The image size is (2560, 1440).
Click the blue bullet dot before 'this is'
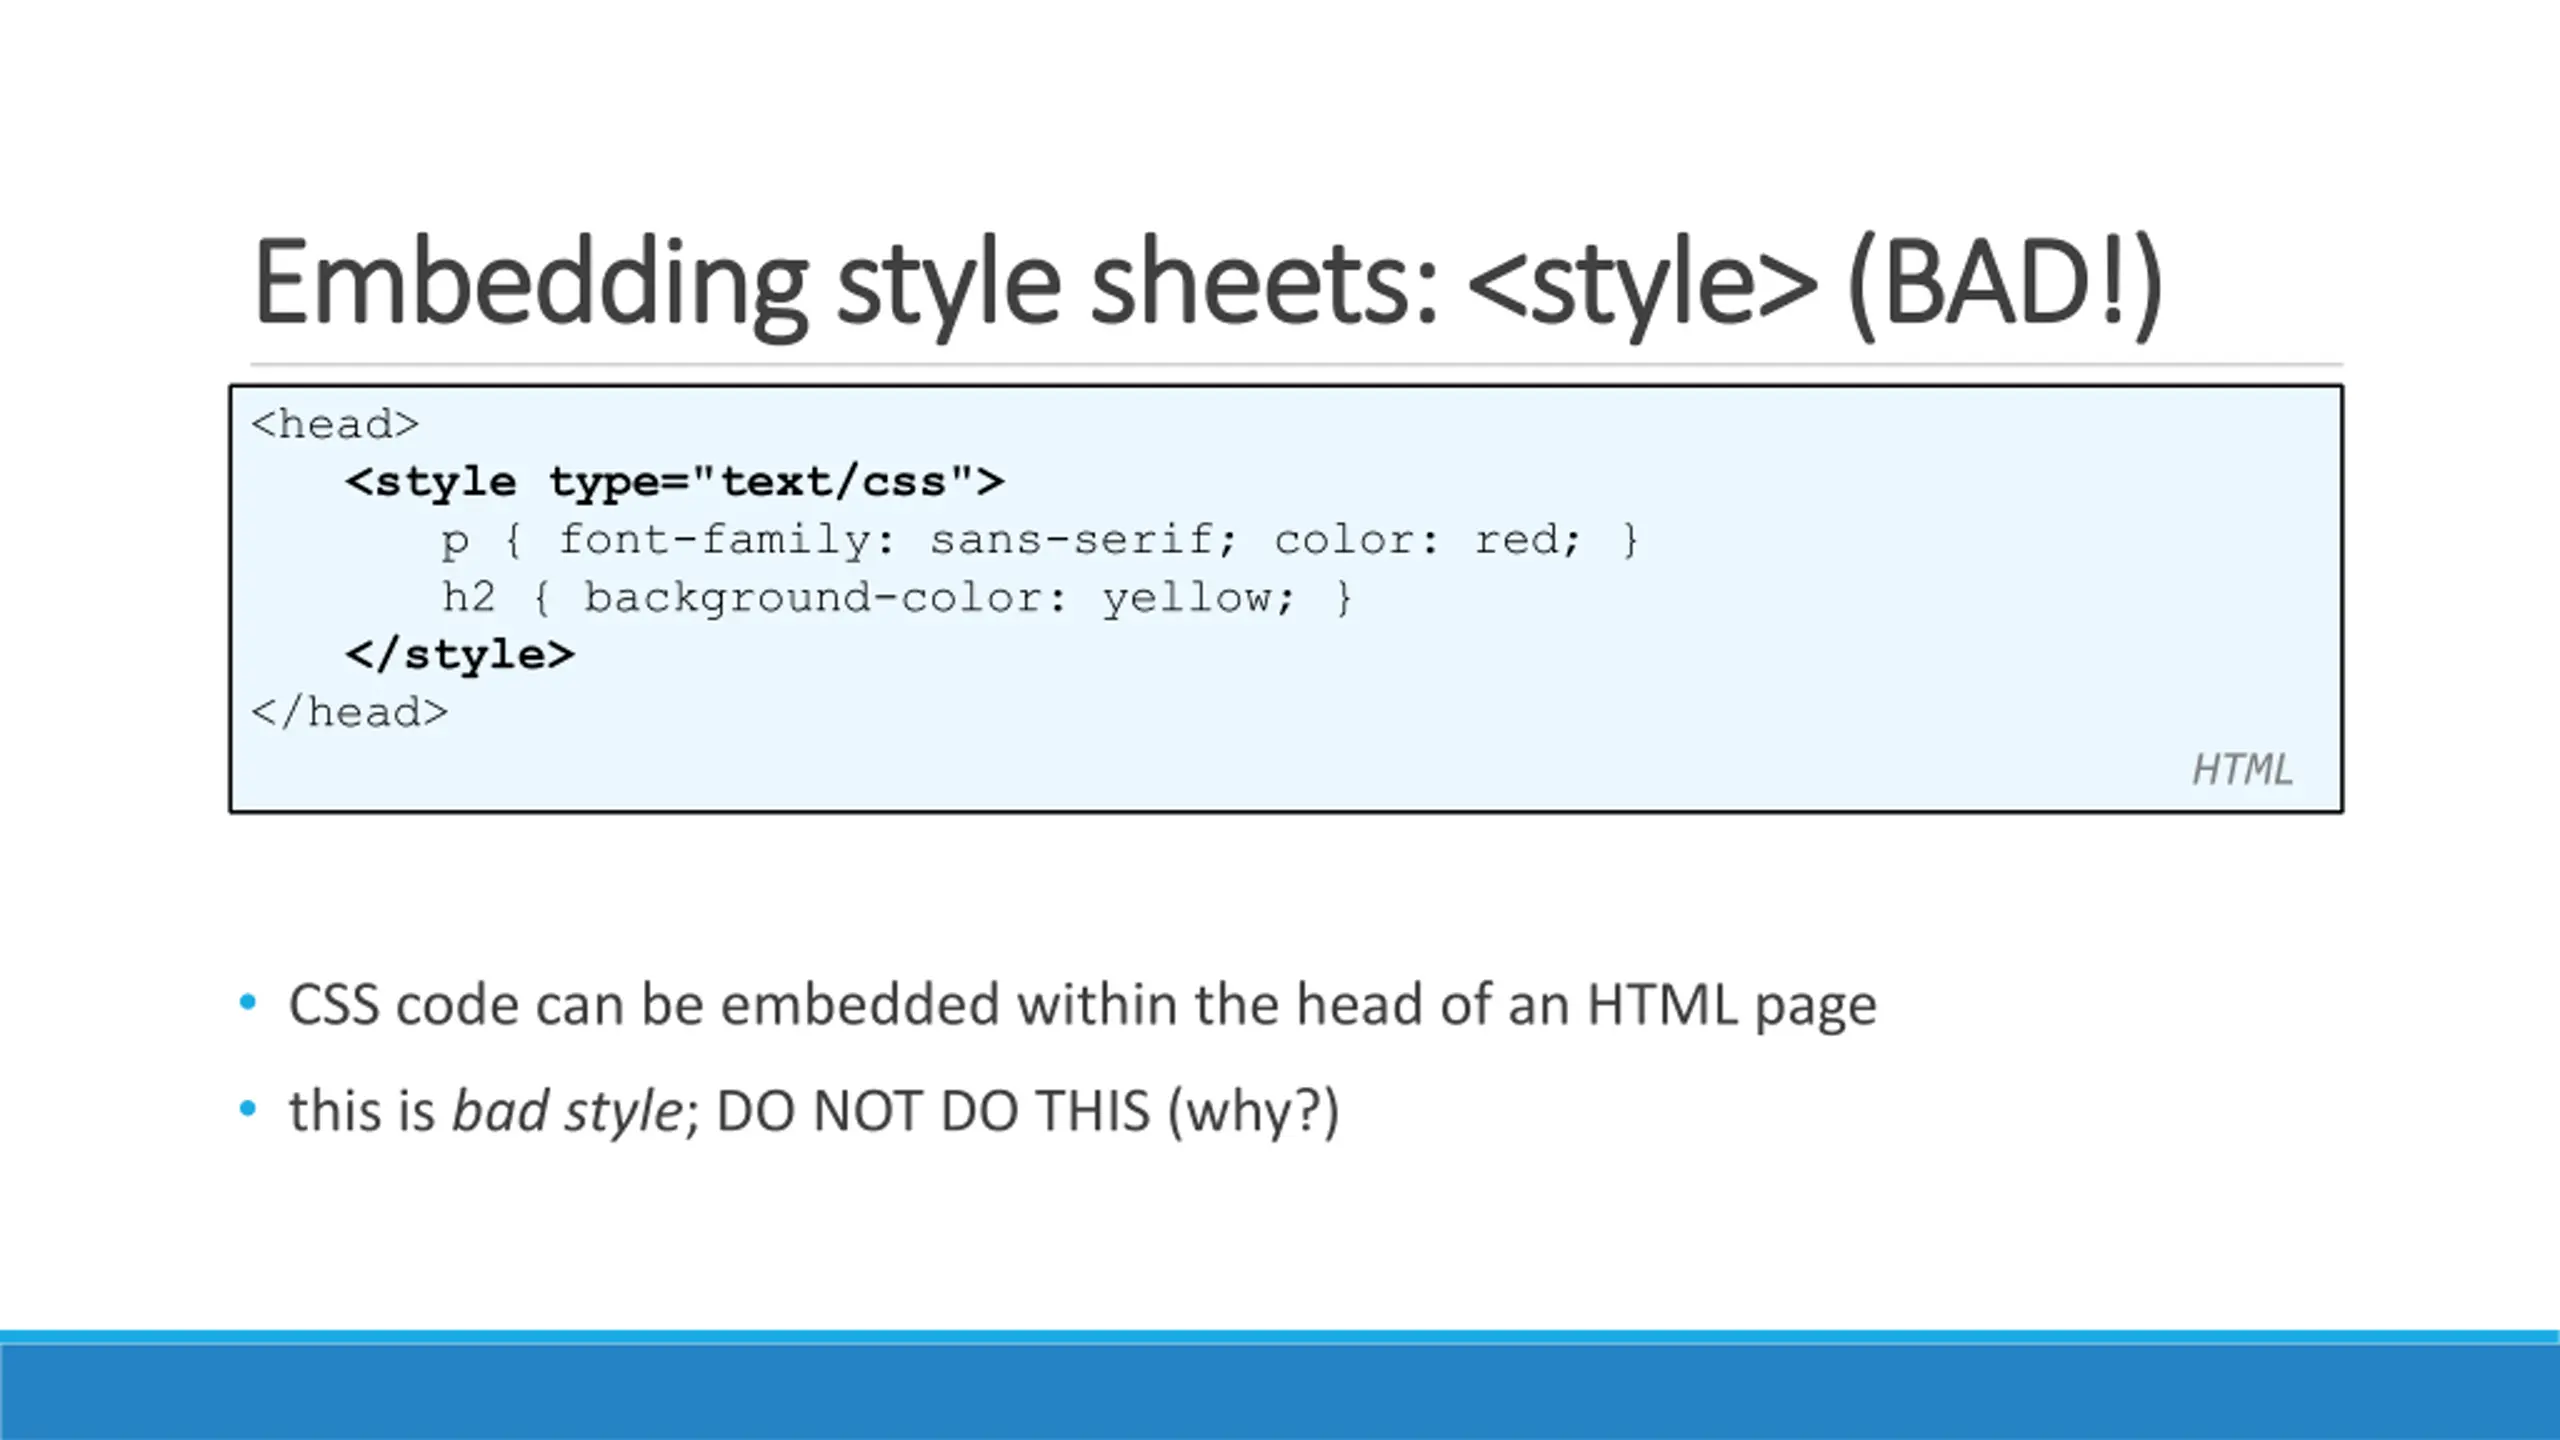(248, 1108)
